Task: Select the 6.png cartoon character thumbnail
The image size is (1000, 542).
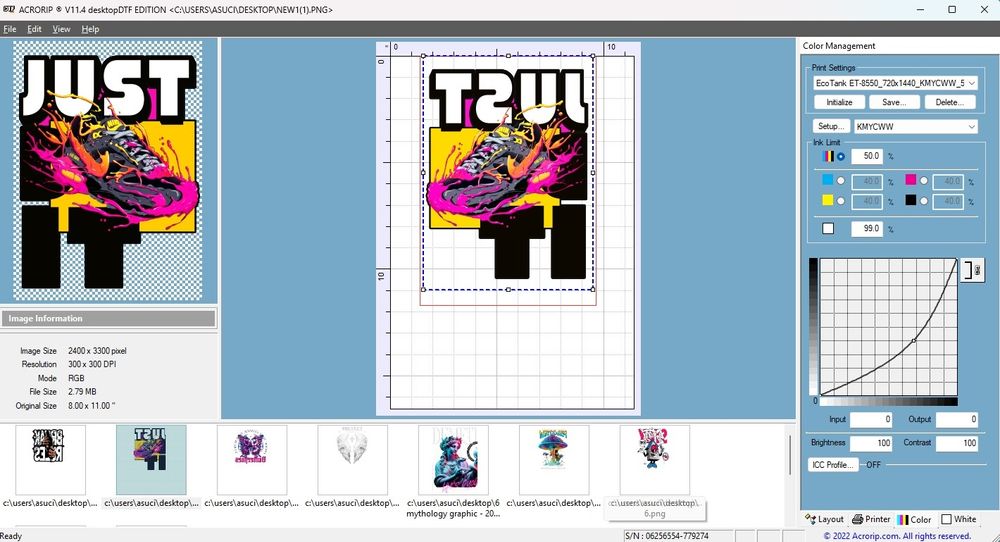Action: [655, 460]
